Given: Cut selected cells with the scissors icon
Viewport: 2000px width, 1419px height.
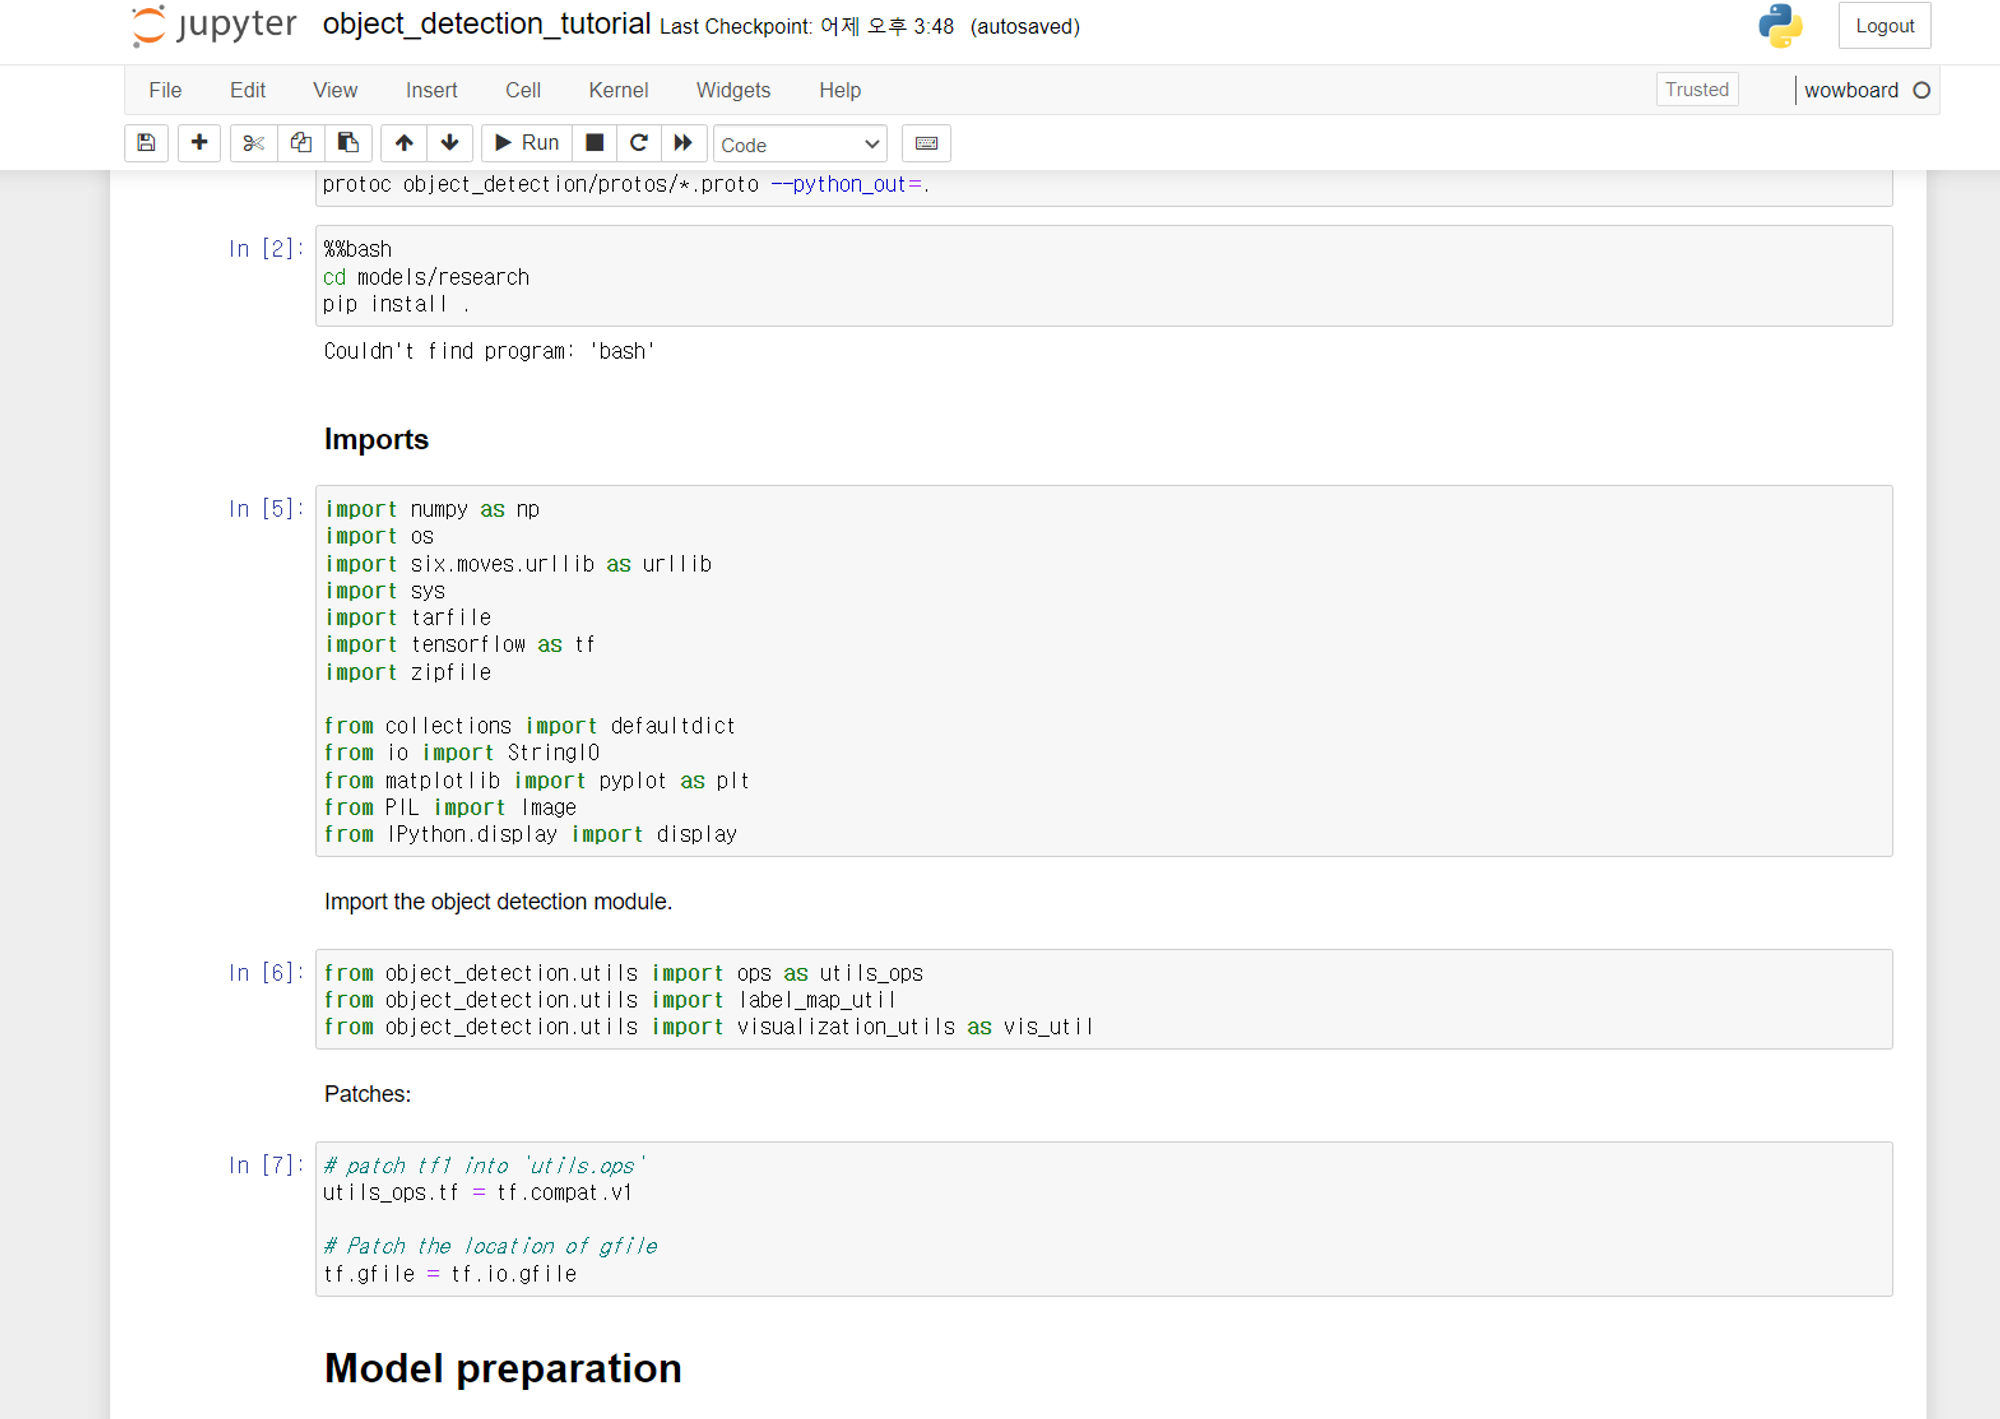Looking at the screenshot, I should (x=253, y=143).
